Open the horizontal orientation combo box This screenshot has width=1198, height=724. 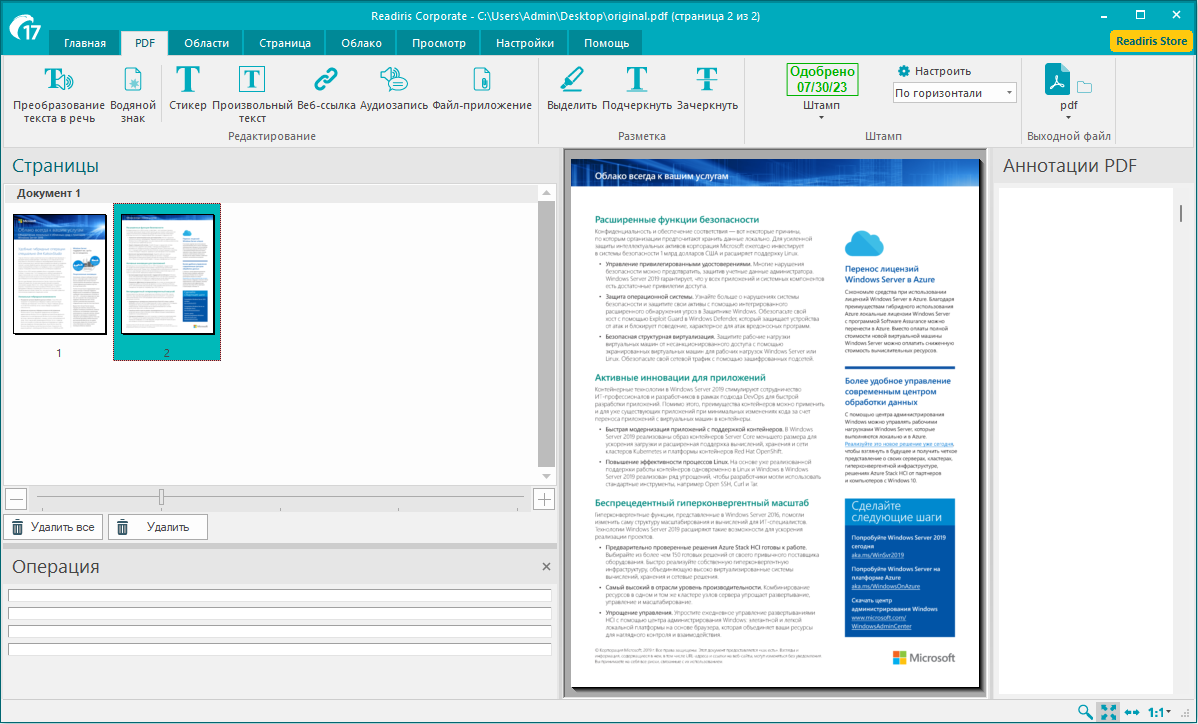pyautogui.click(x=954, y=93)
